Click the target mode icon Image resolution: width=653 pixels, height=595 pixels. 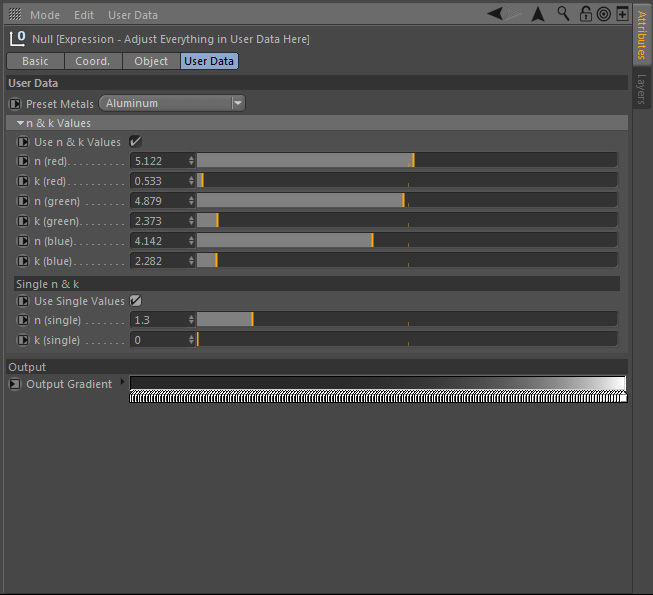coord(603,14)
